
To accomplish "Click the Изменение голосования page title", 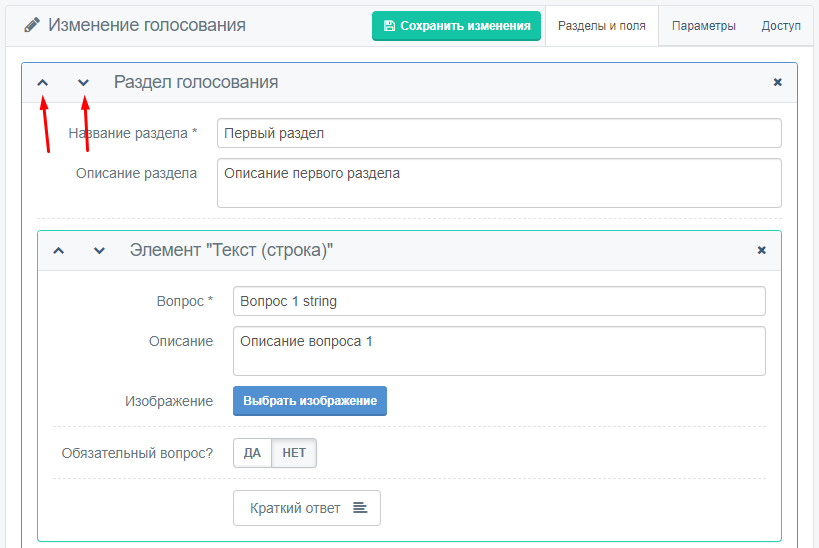I will click(147, 25).
